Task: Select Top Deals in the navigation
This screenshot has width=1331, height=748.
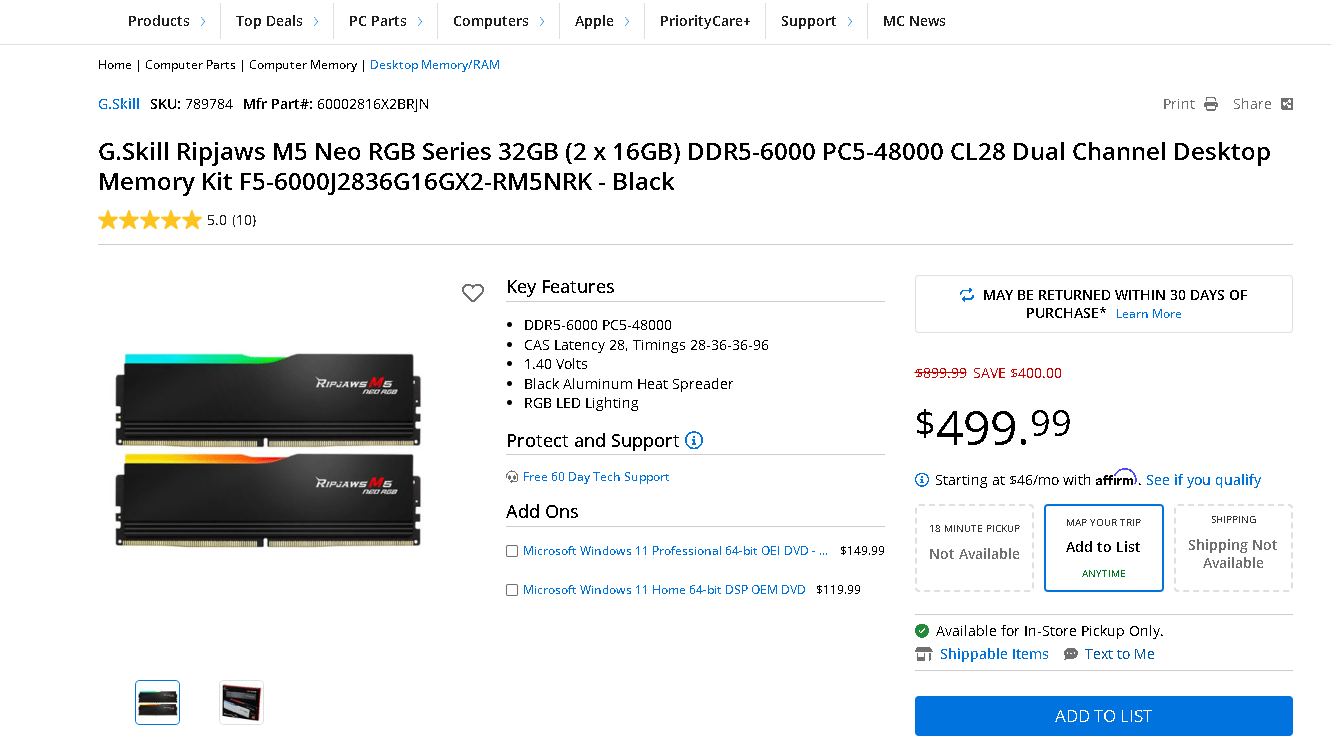Action: (270, 20)
